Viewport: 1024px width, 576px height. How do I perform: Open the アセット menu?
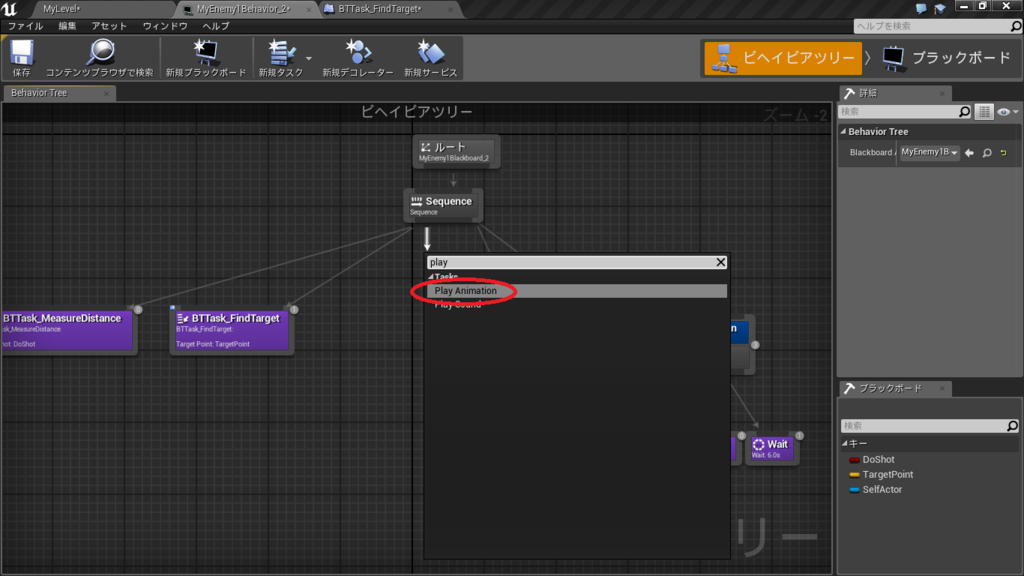point(109,26)
